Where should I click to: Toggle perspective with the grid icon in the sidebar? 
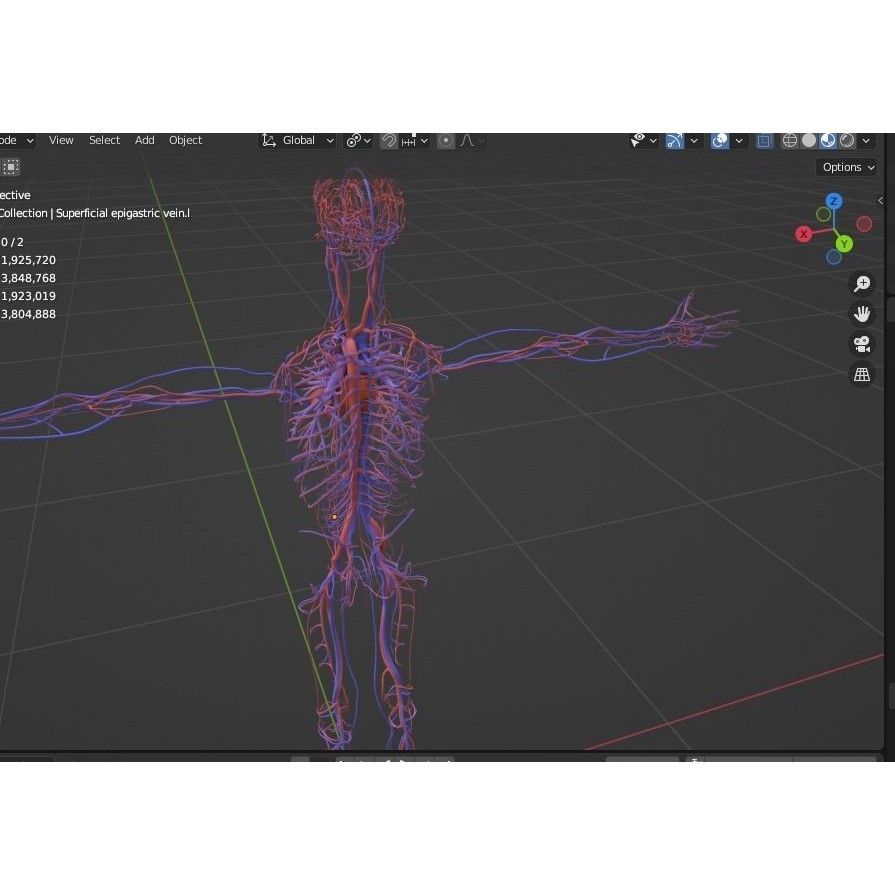pos(861,374)
